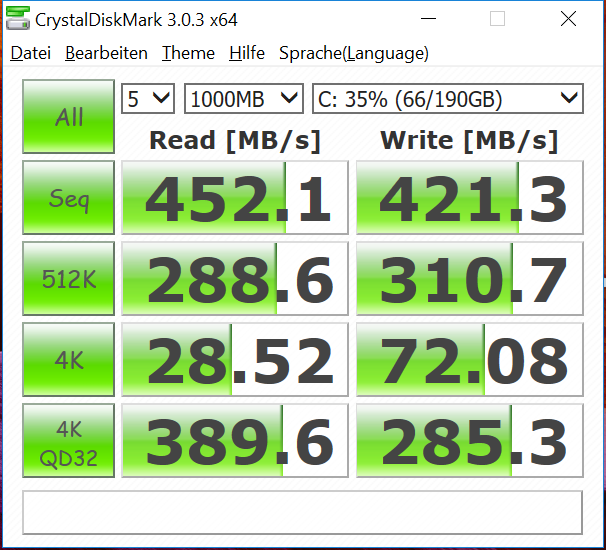This screenshot has width=606, height=550.
Task: Open the Bearbeiten menu
Action: tap(106, 53)
